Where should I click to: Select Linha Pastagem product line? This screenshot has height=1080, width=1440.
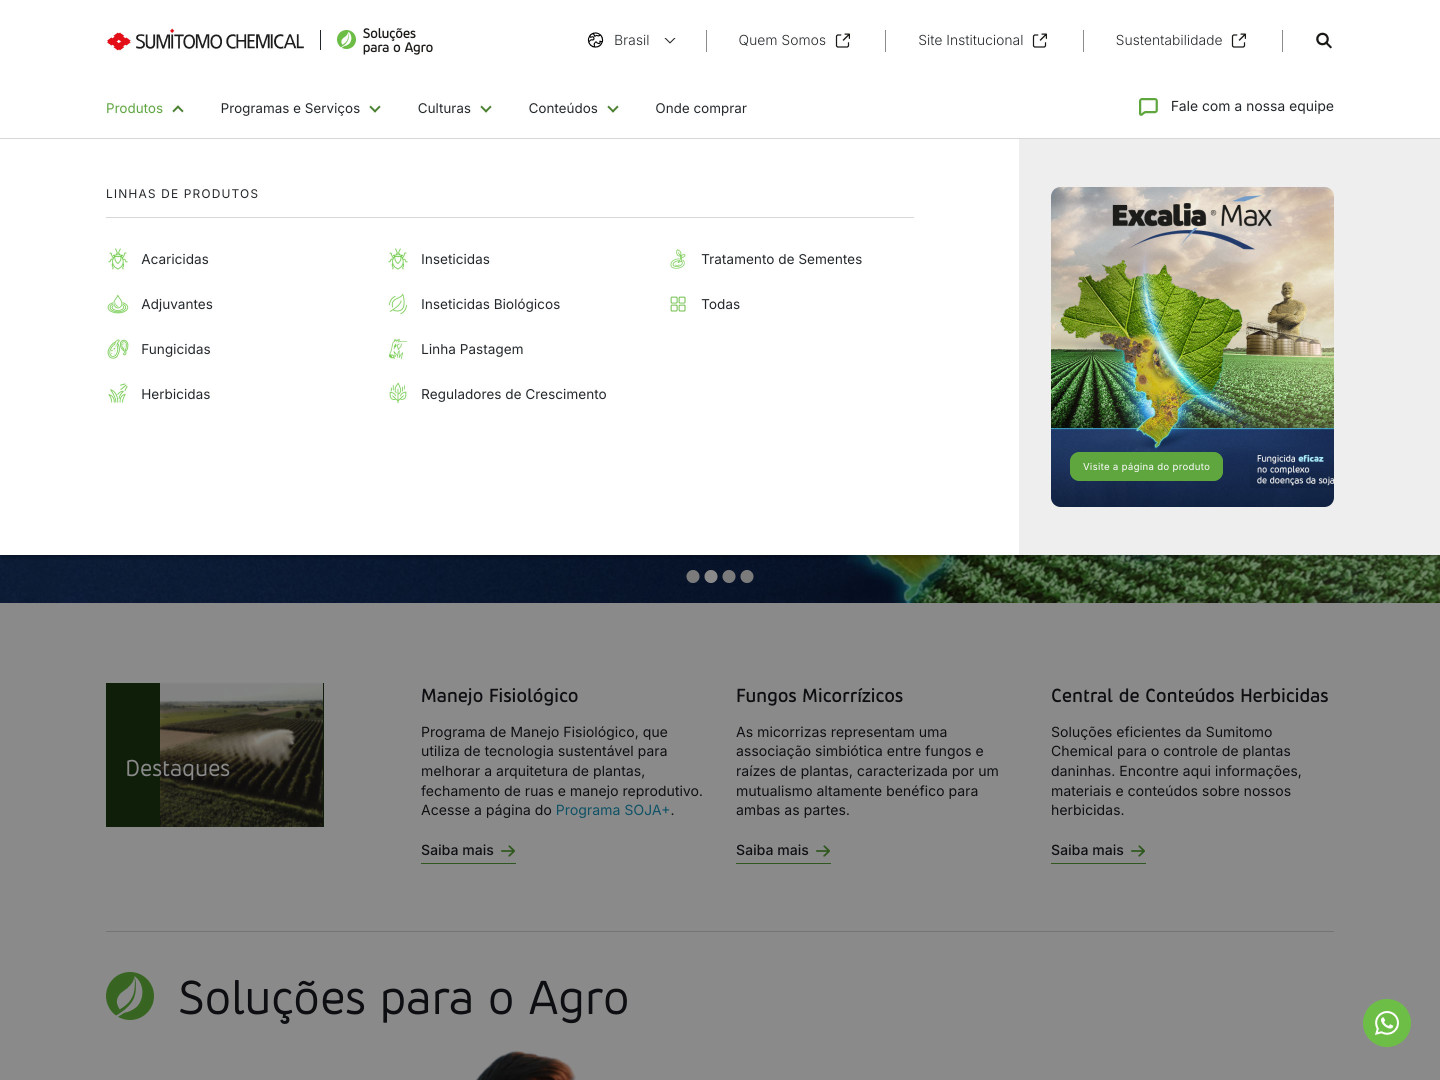[x=472, y=349]
